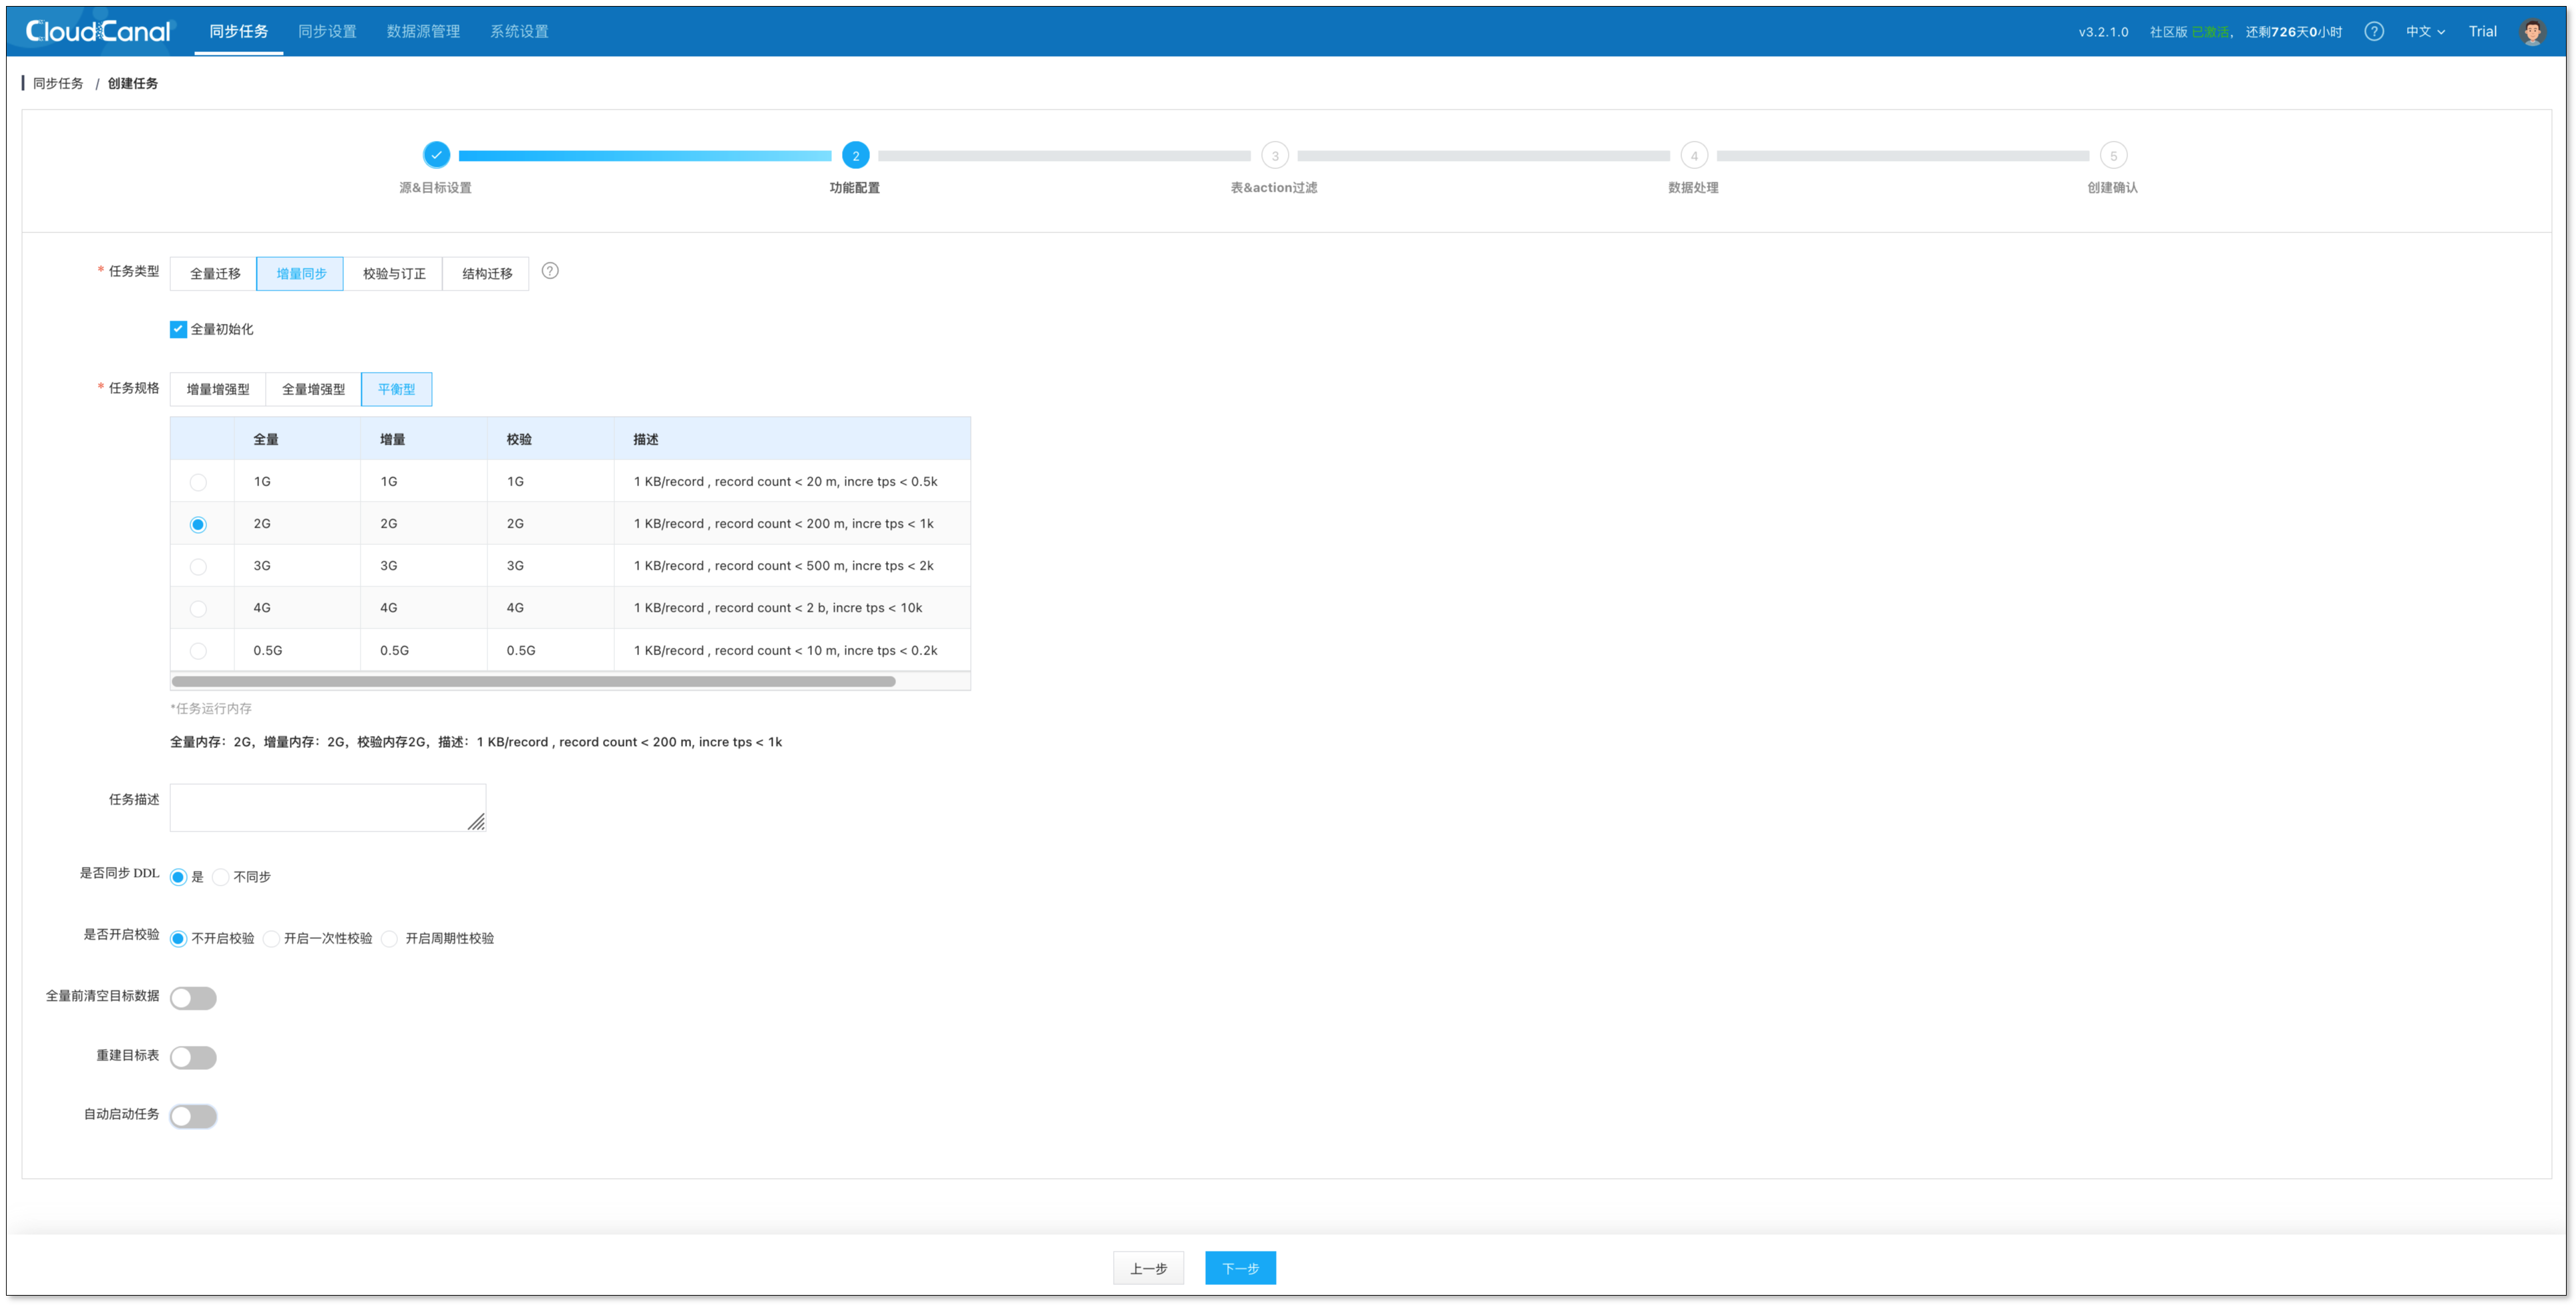Click the 任务描述 text area
2576x1305 pixels.
tap(327, 807)
